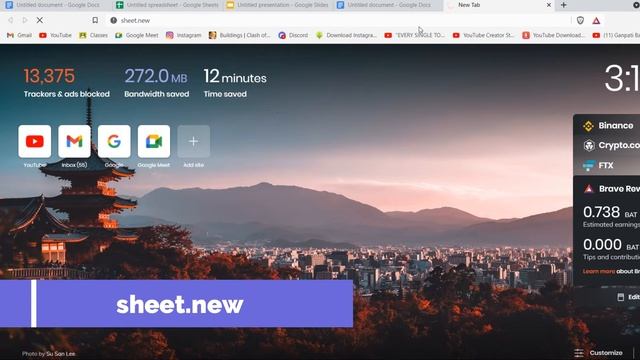Open the Discord bookmark
This screenshot has height=360, width=640.
[293, 36]
